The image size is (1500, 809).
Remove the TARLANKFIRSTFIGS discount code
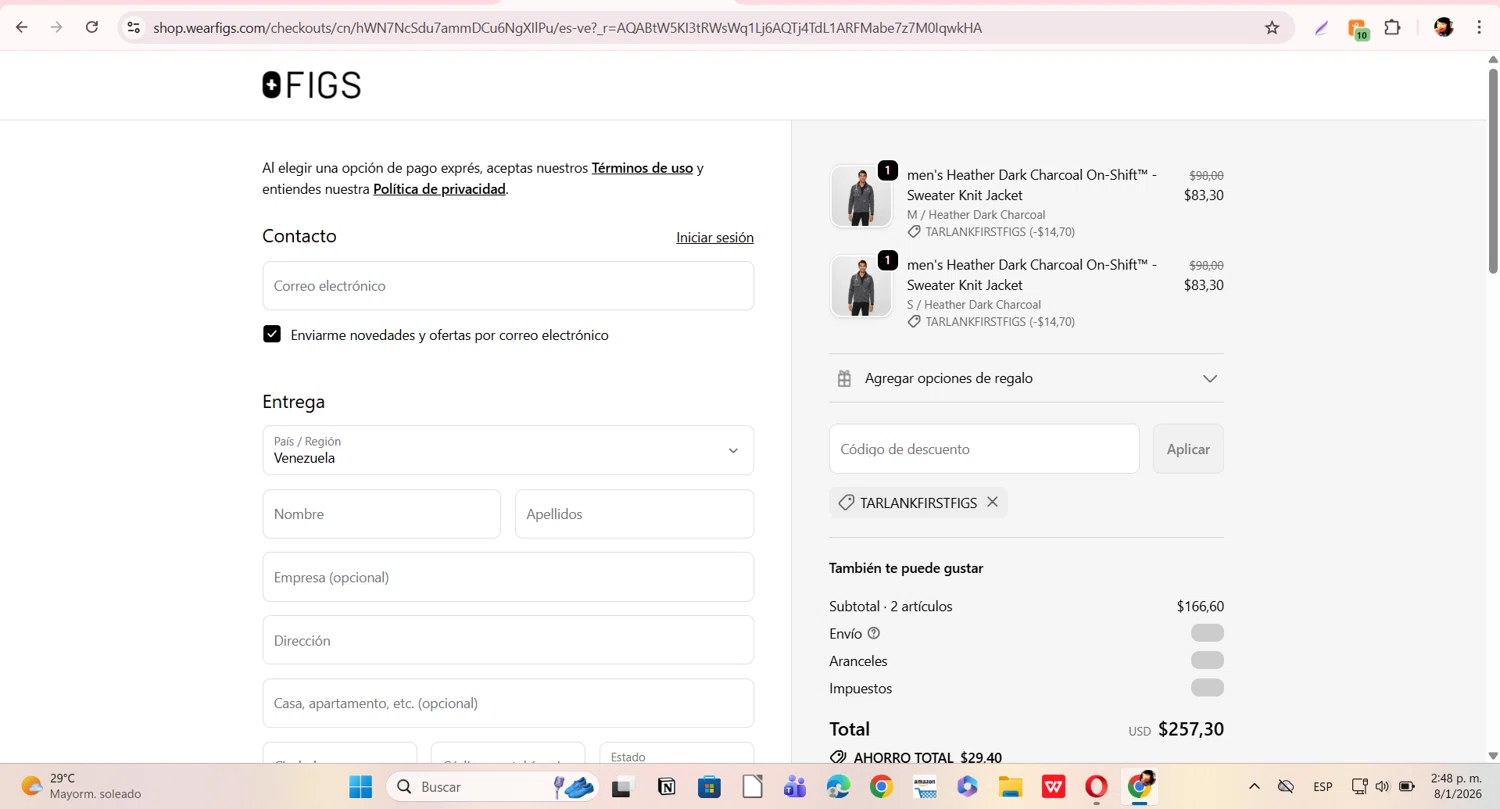point(992,502)
